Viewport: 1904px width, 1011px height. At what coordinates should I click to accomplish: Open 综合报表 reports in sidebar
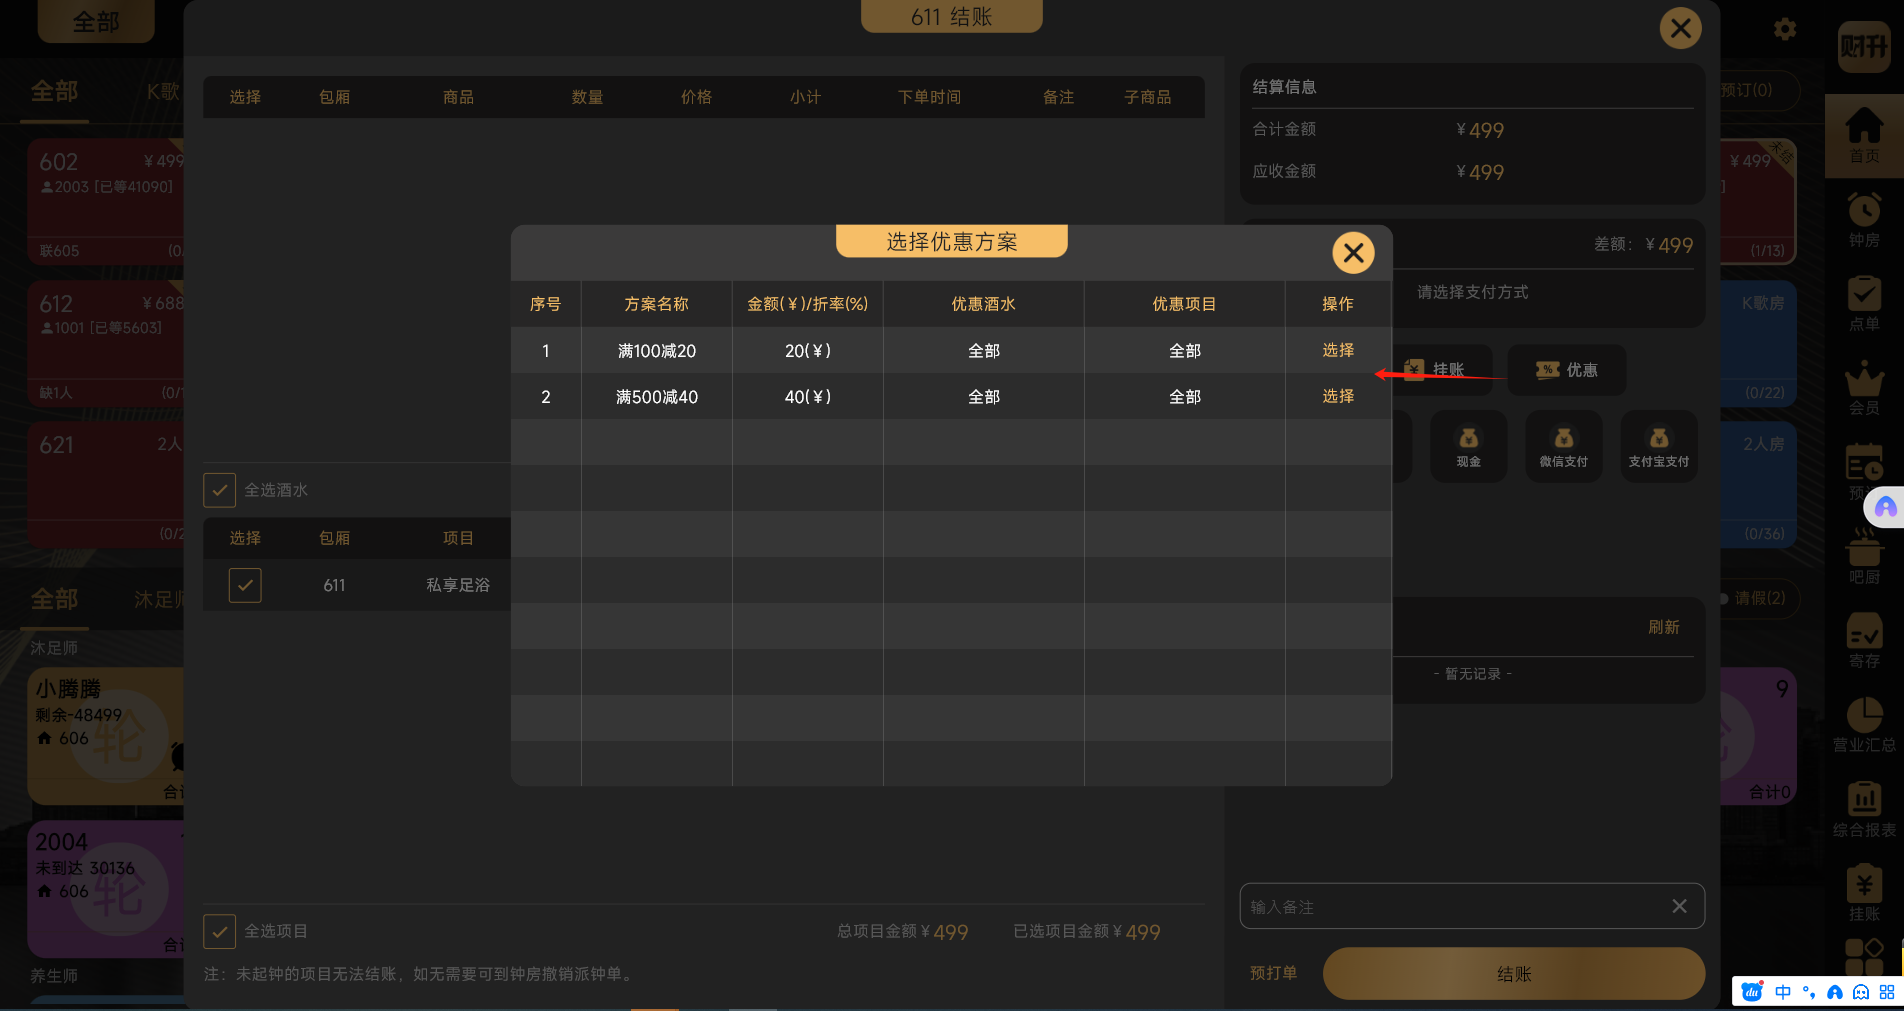point(1864,810)
